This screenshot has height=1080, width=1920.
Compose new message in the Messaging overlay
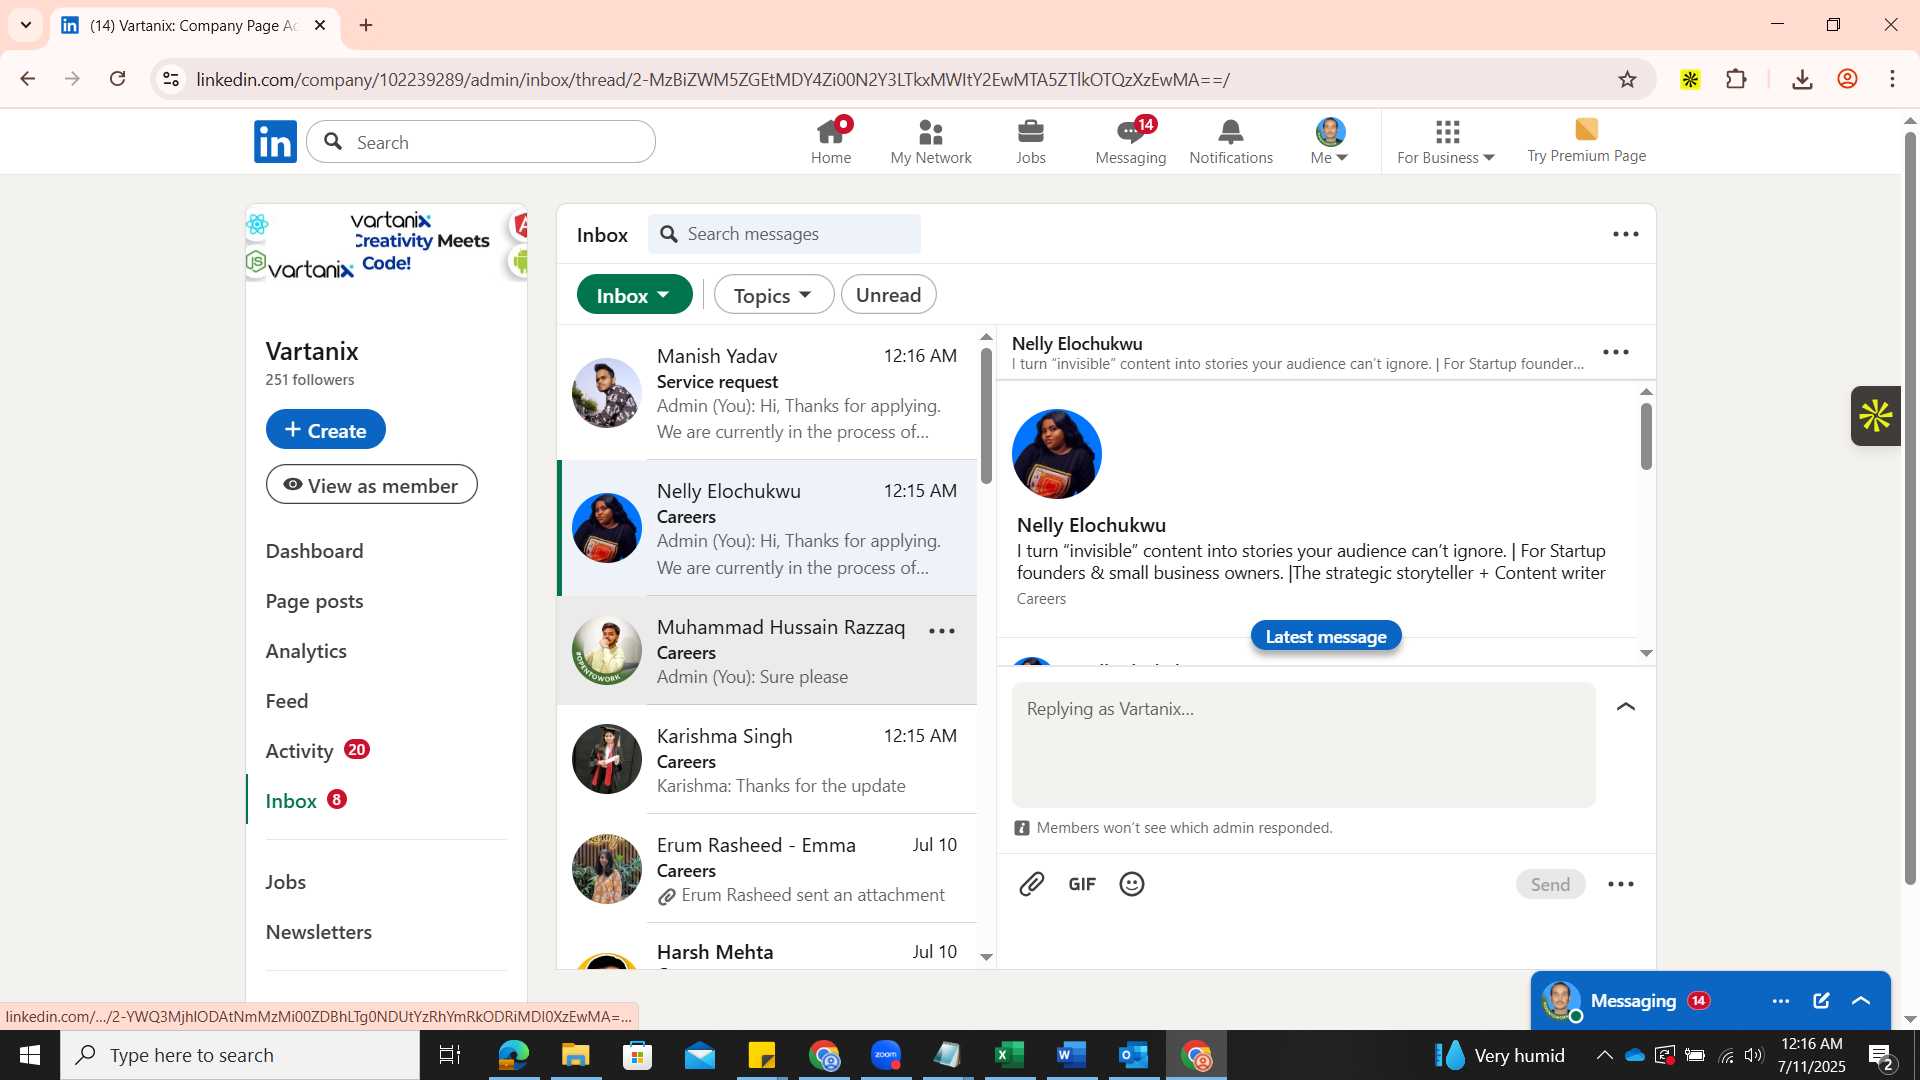pyautogui.click(x=1821, y=1001)
